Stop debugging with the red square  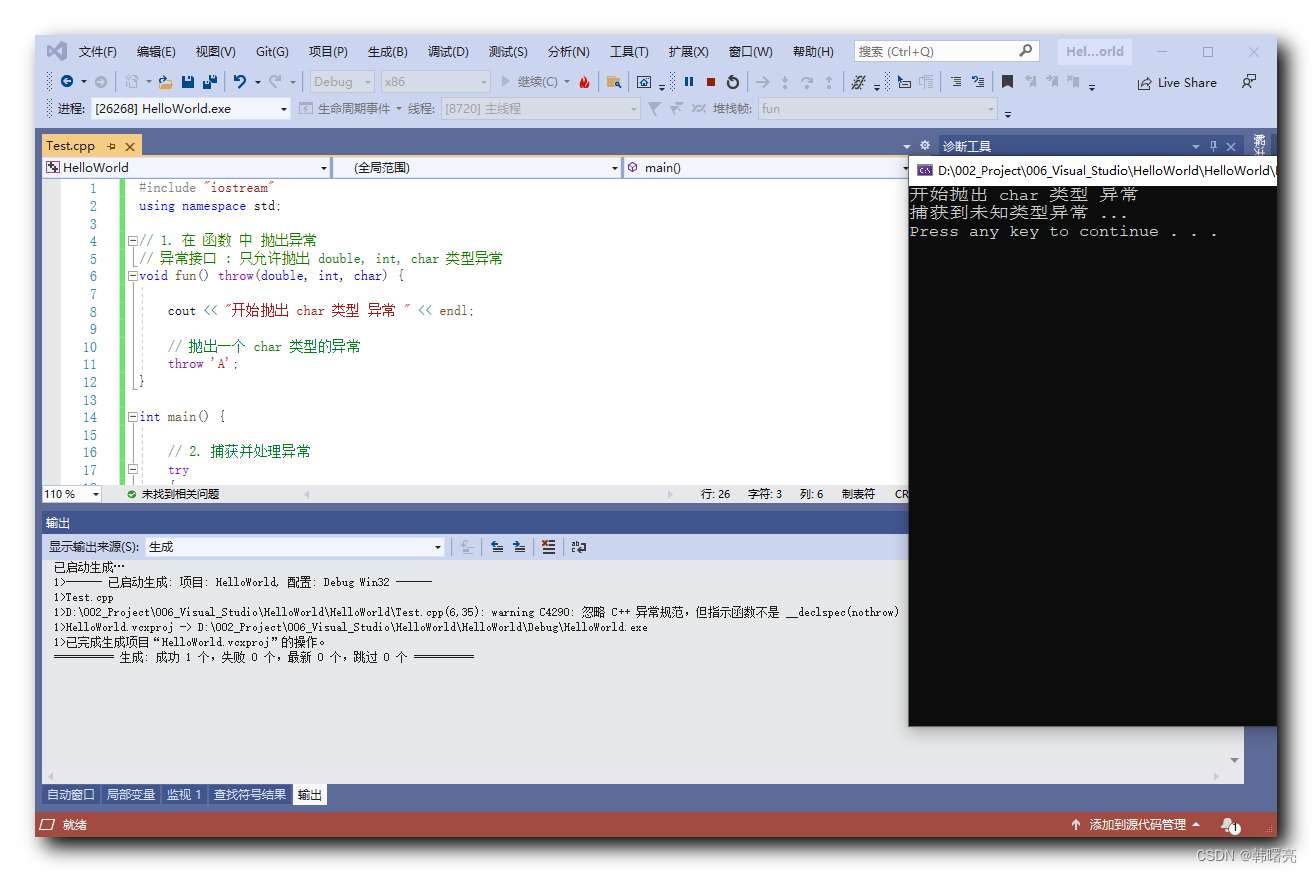[x=711, y=82]
